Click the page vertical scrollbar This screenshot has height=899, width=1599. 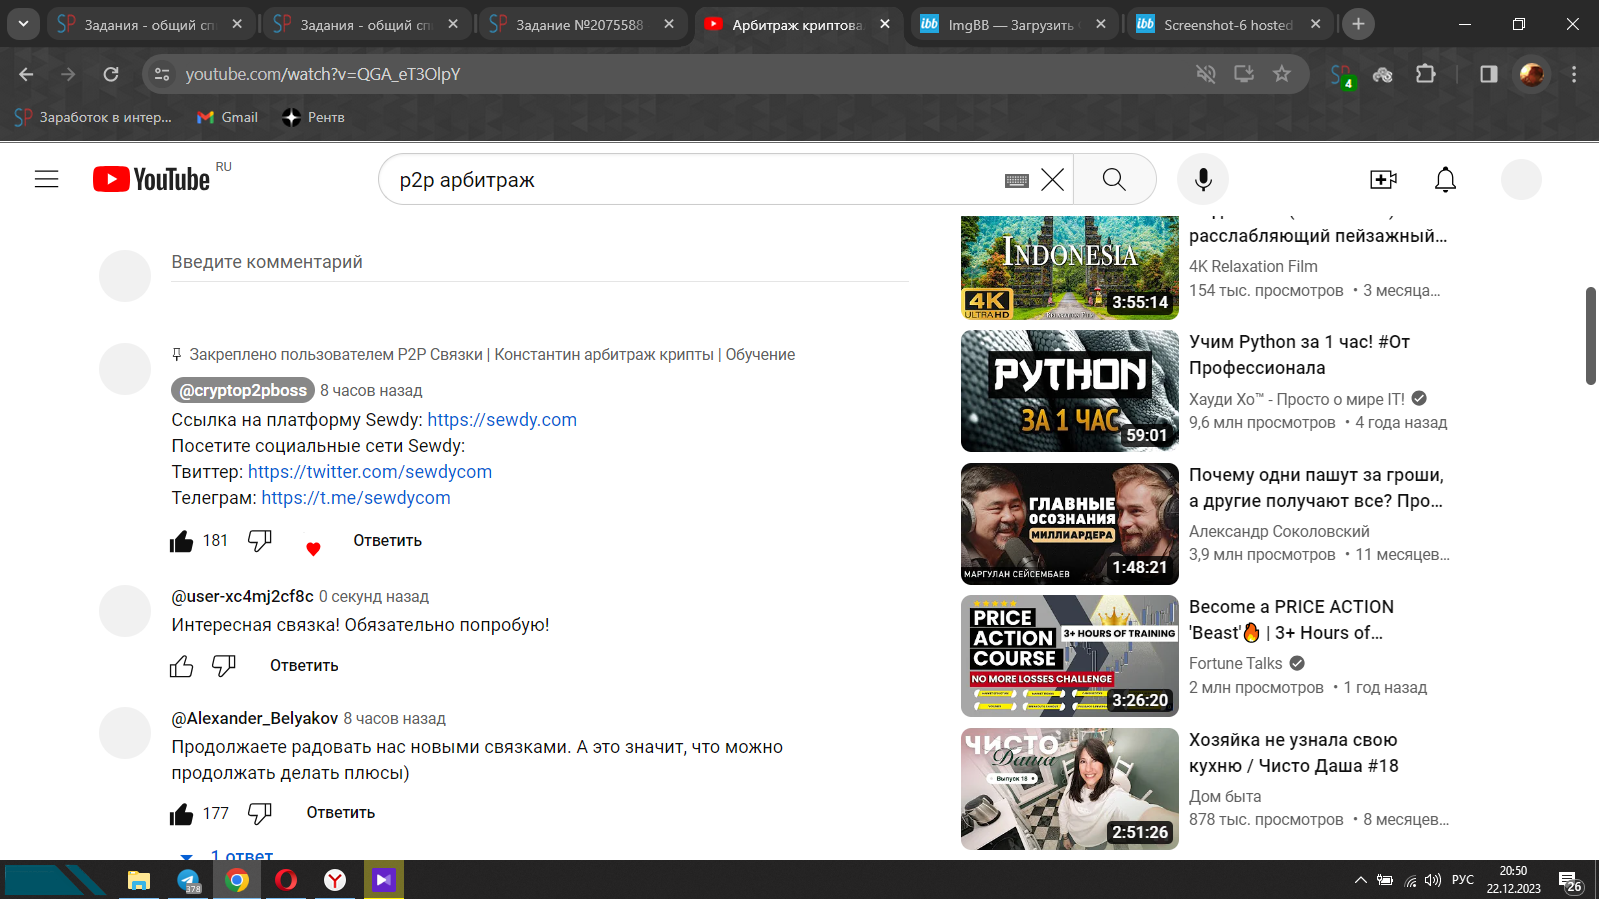1590,336
